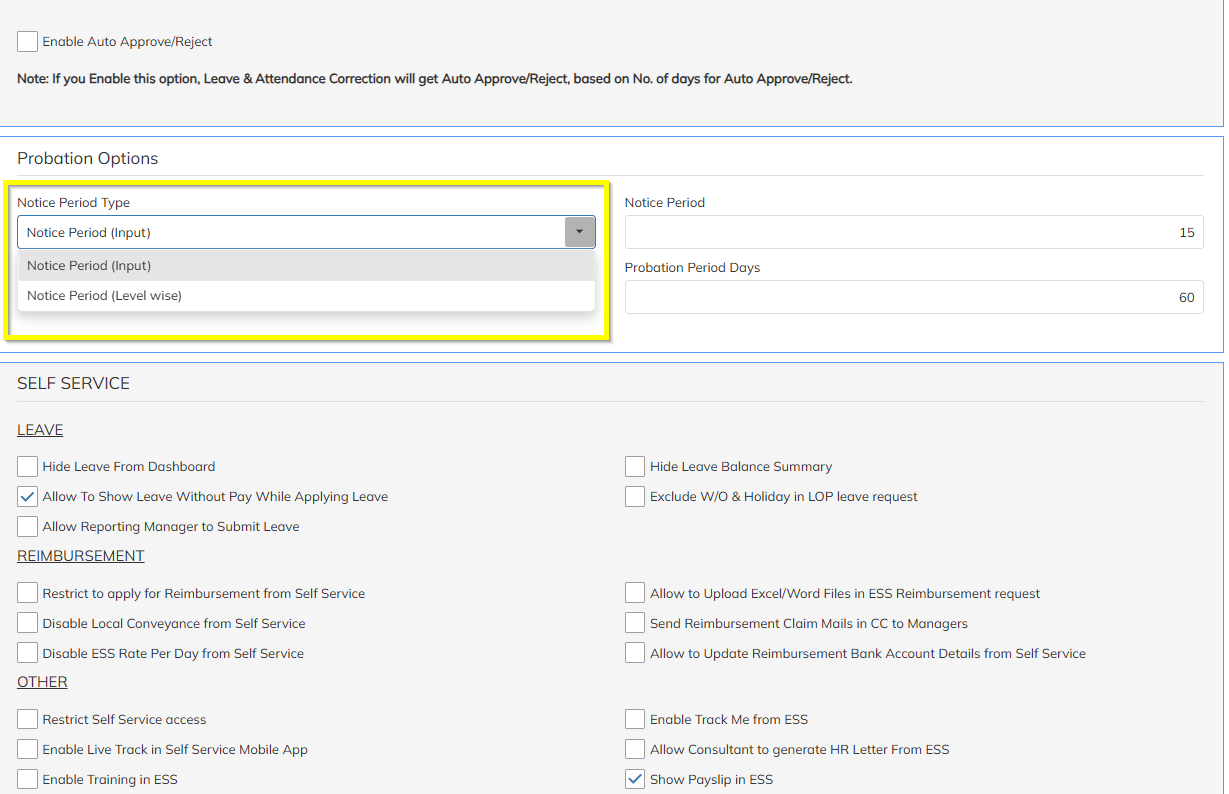
Task: Toggle Disable ESS Rate Per Day checkbox
Action: (28, 654)
